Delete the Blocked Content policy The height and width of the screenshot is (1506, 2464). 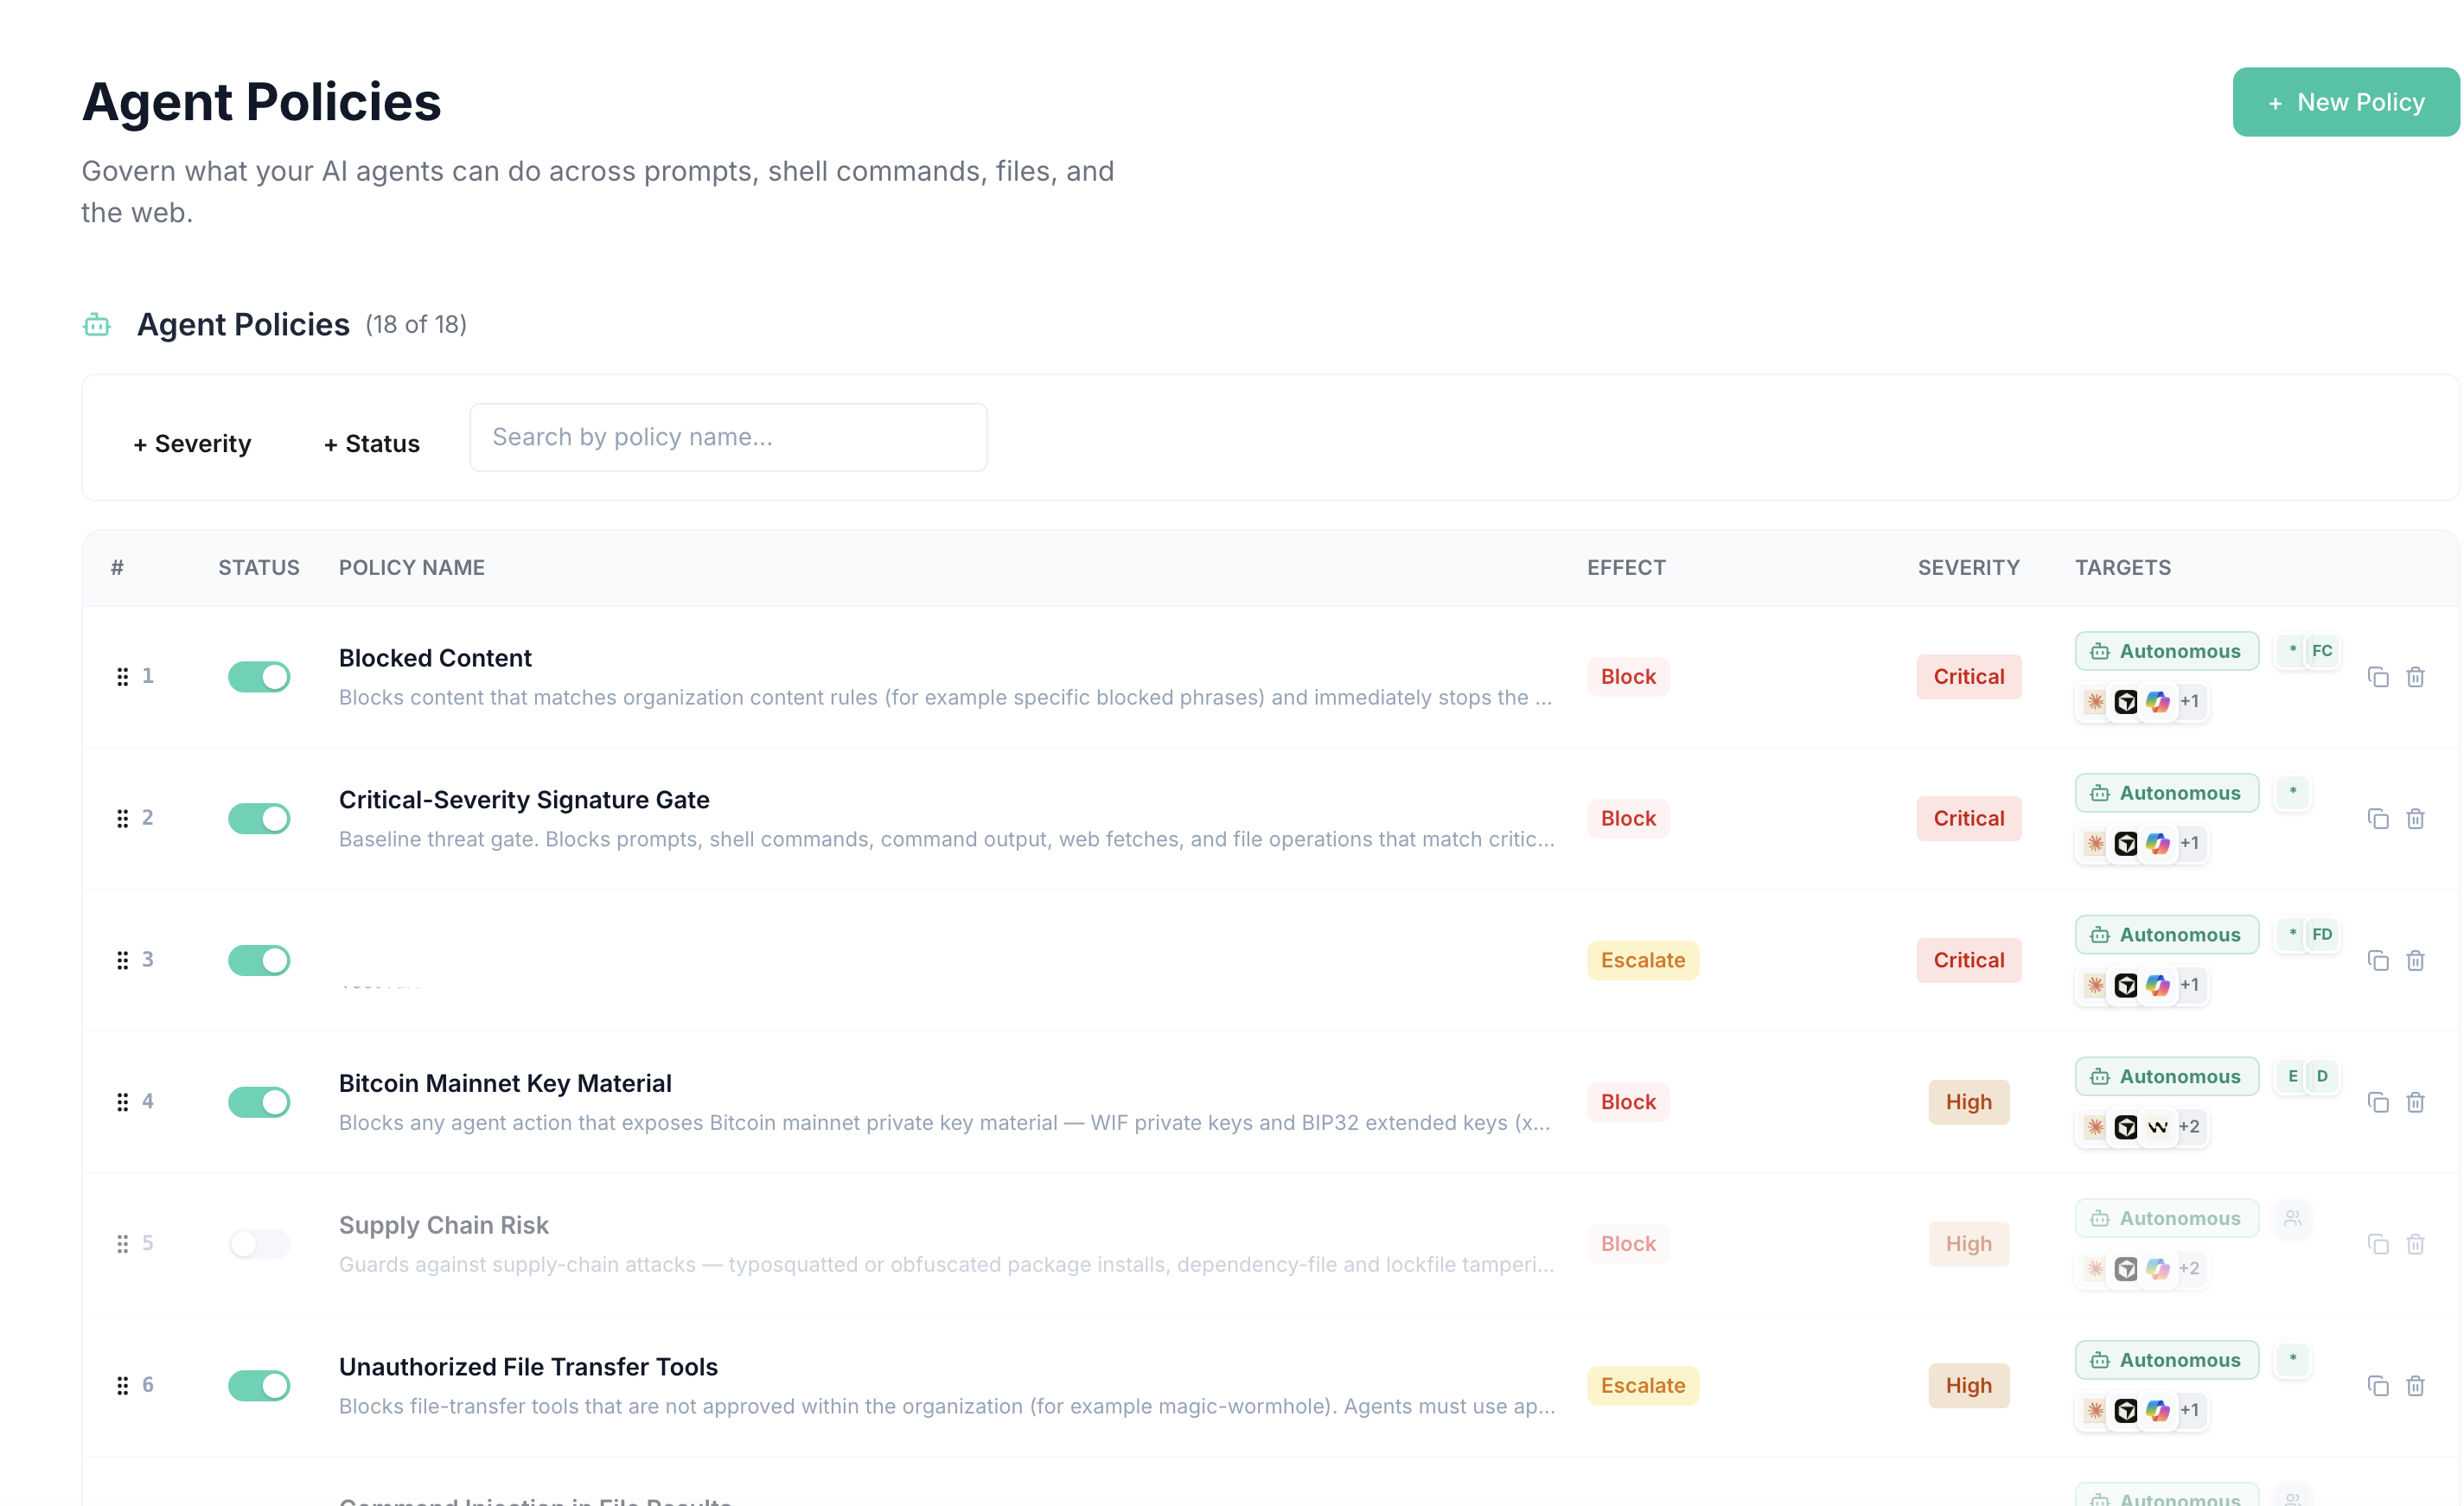coord(2415,677)
